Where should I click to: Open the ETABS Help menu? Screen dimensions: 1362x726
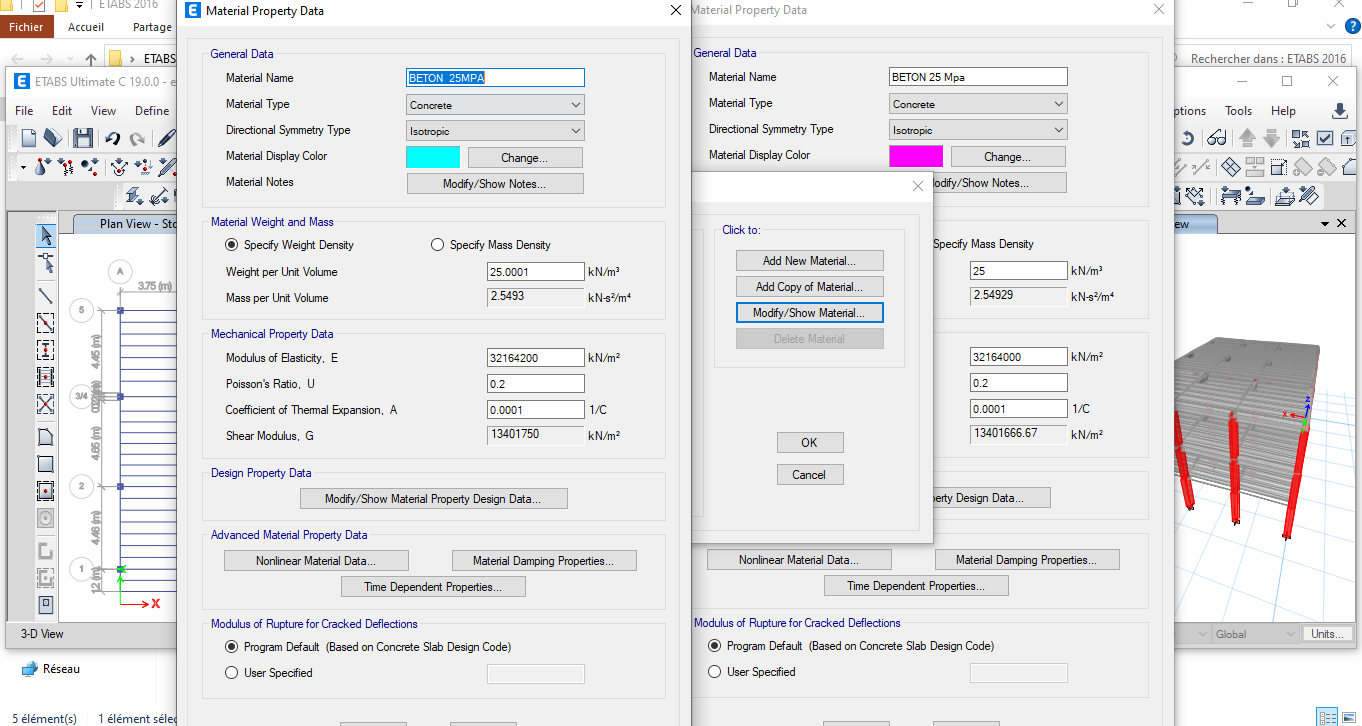(x=1283, y=111)
